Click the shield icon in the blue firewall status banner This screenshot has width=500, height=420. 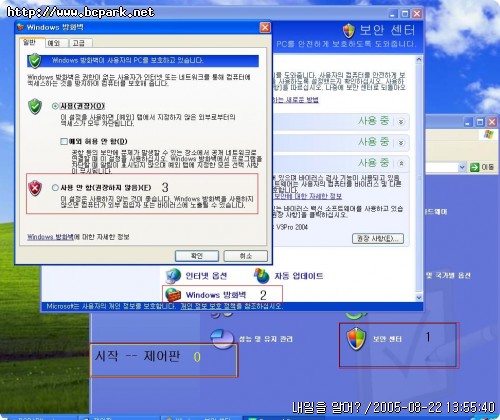[x=35, y=61]
